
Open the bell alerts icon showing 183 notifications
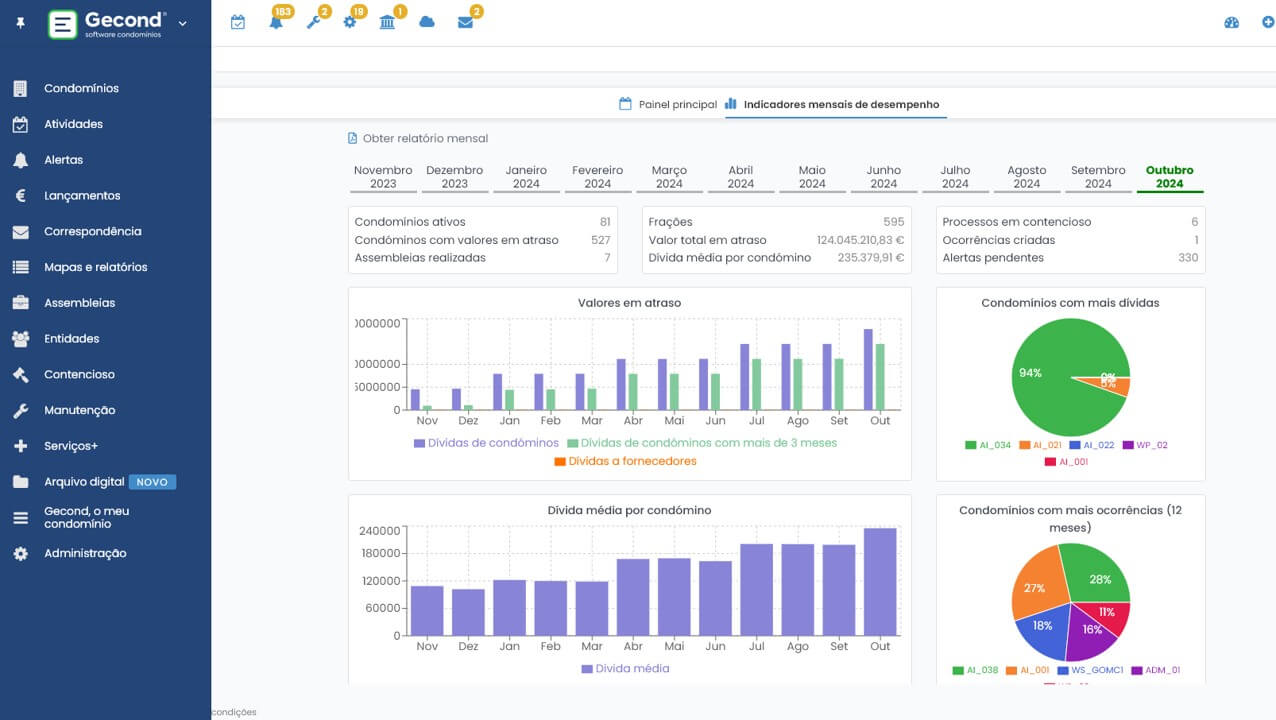click(x=273, y=21)
